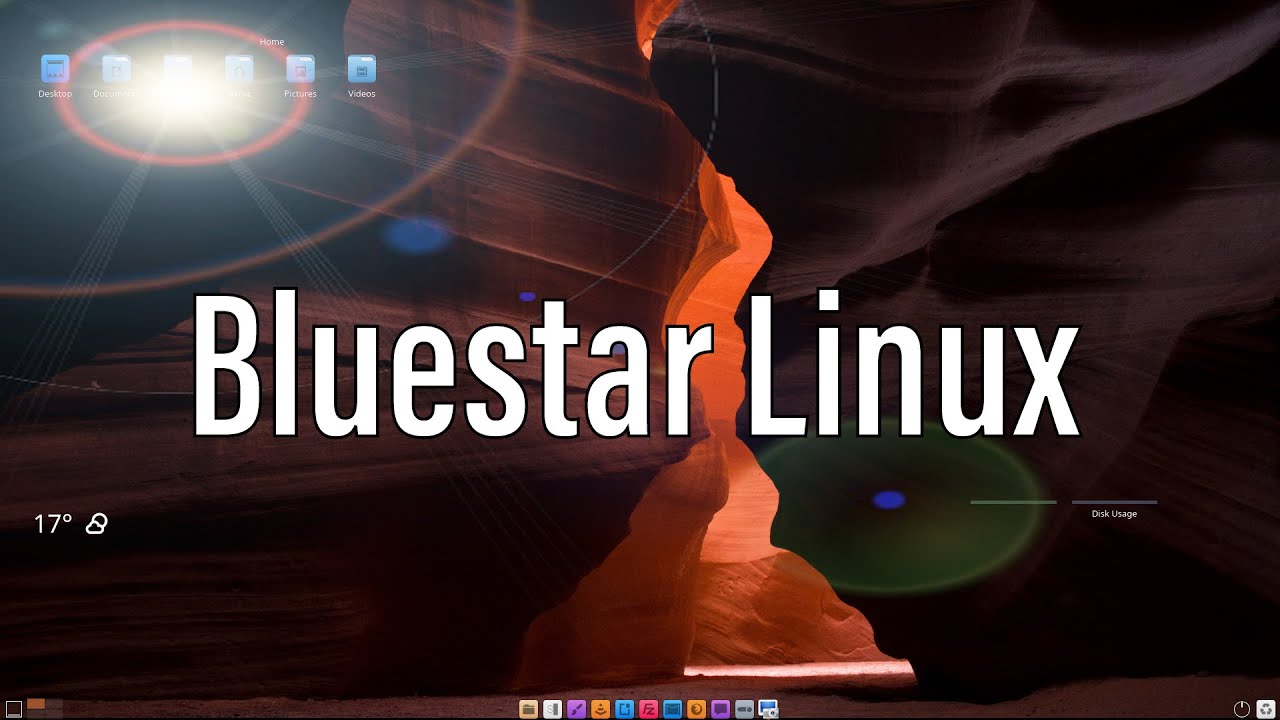
Task: Click the Home folder view title
Action: point(272,42)
